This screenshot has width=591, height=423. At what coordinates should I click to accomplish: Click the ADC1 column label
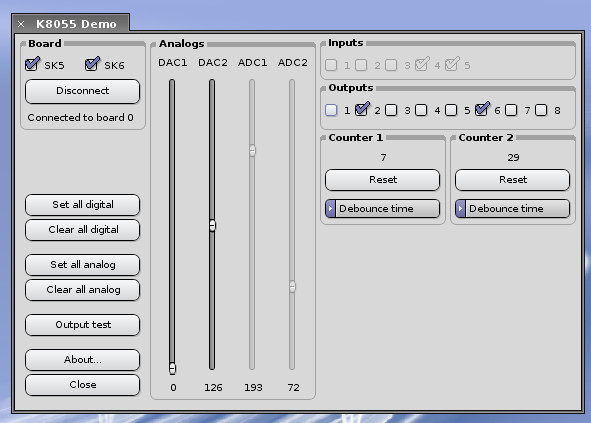coord(252,63)
